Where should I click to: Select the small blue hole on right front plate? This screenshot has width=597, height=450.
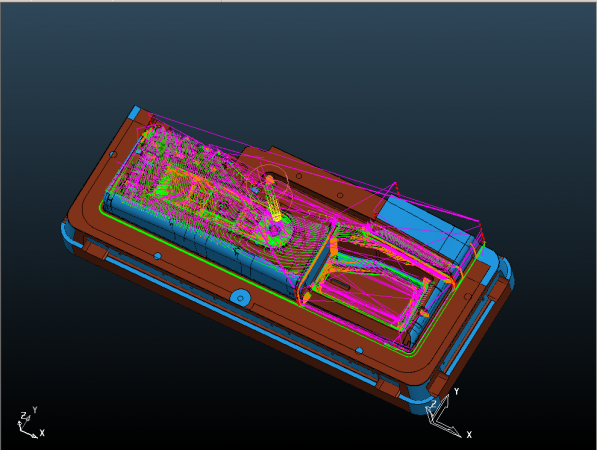(x=359, y=351)
